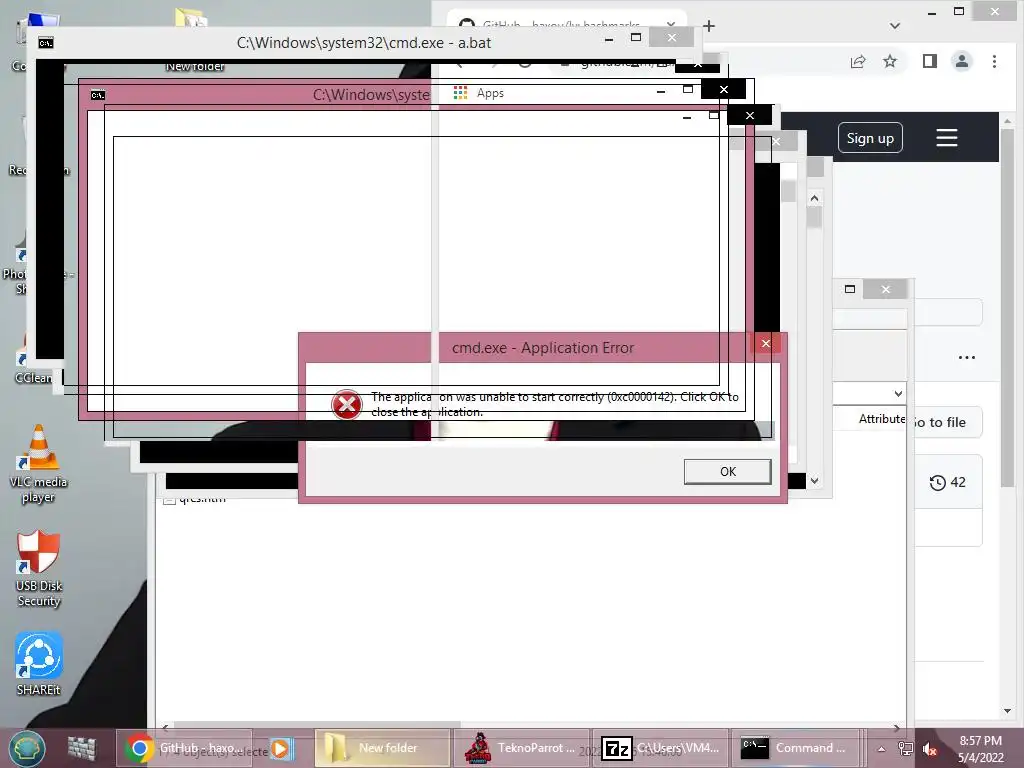Click the Go to file button
This screenshot has height=768, width=1024.
click(x=940, y=423)
